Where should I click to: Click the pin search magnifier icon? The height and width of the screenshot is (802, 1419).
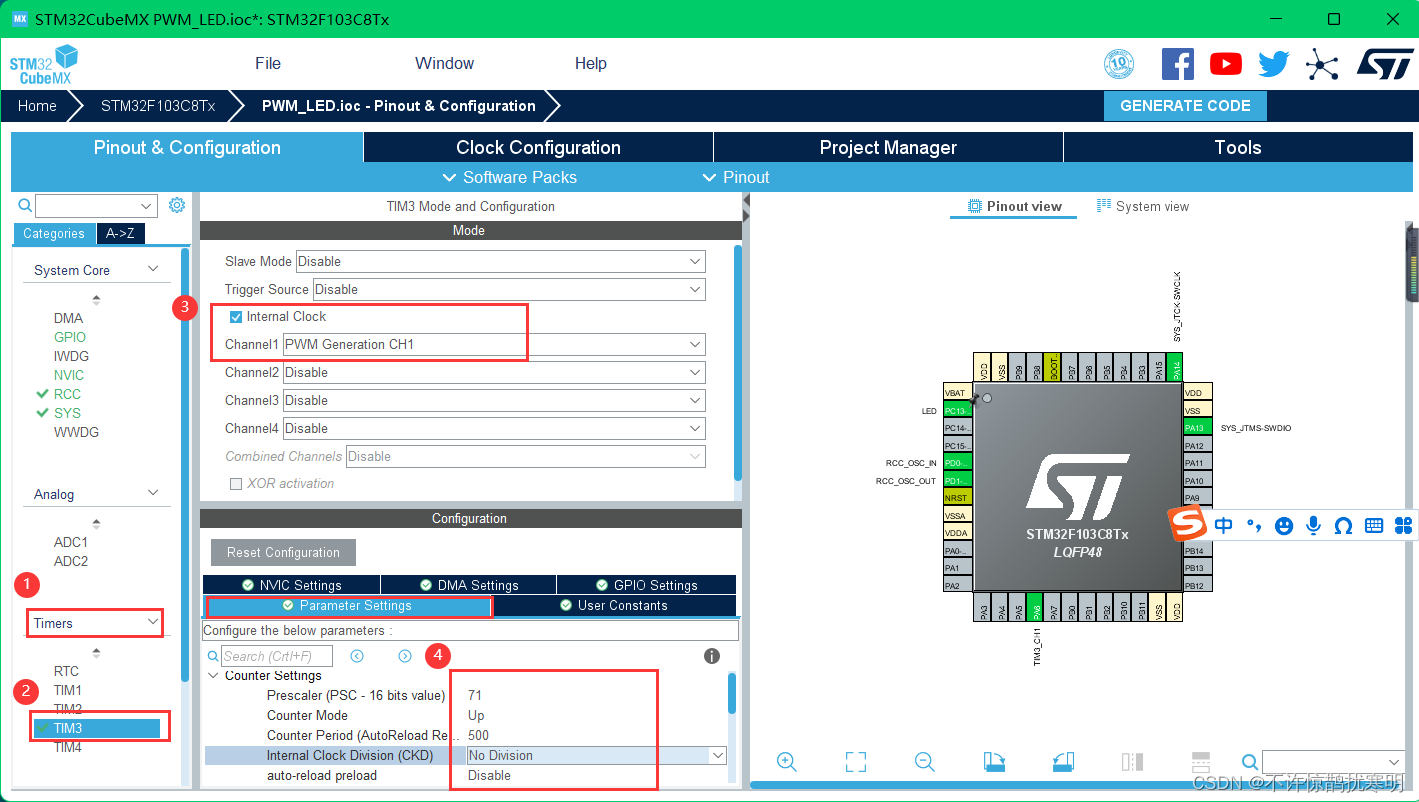pyautogui.click(x=1250, y=762)
